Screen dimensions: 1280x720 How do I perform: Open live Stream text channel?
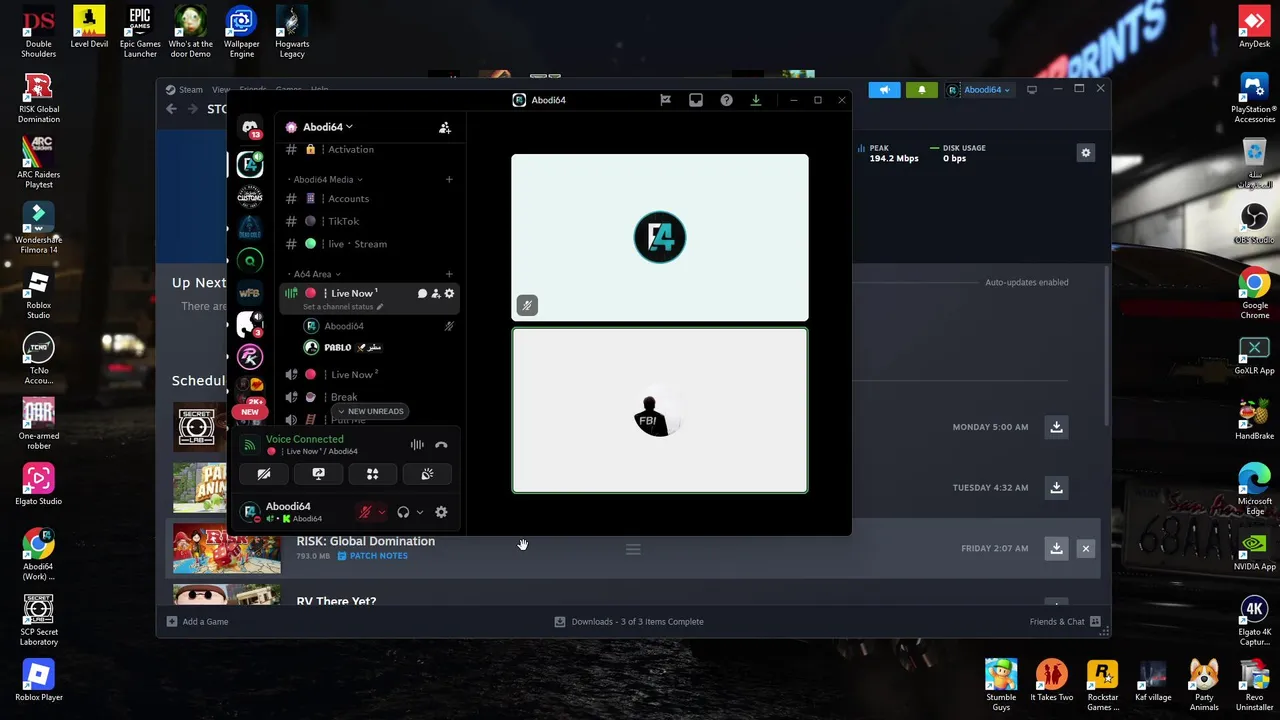pos(369,244)
